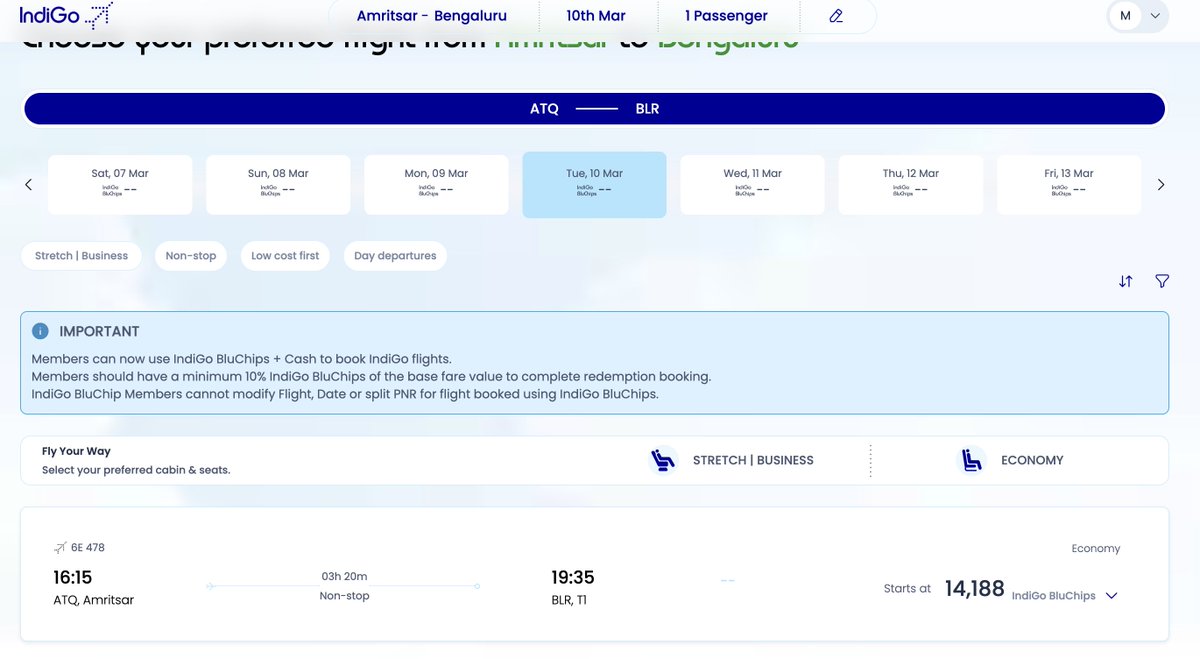Image resolution: width=1200 pixels, height=659 pixels.
Task: Click the ATQ — BLR route bar
Action: [594, 109]
